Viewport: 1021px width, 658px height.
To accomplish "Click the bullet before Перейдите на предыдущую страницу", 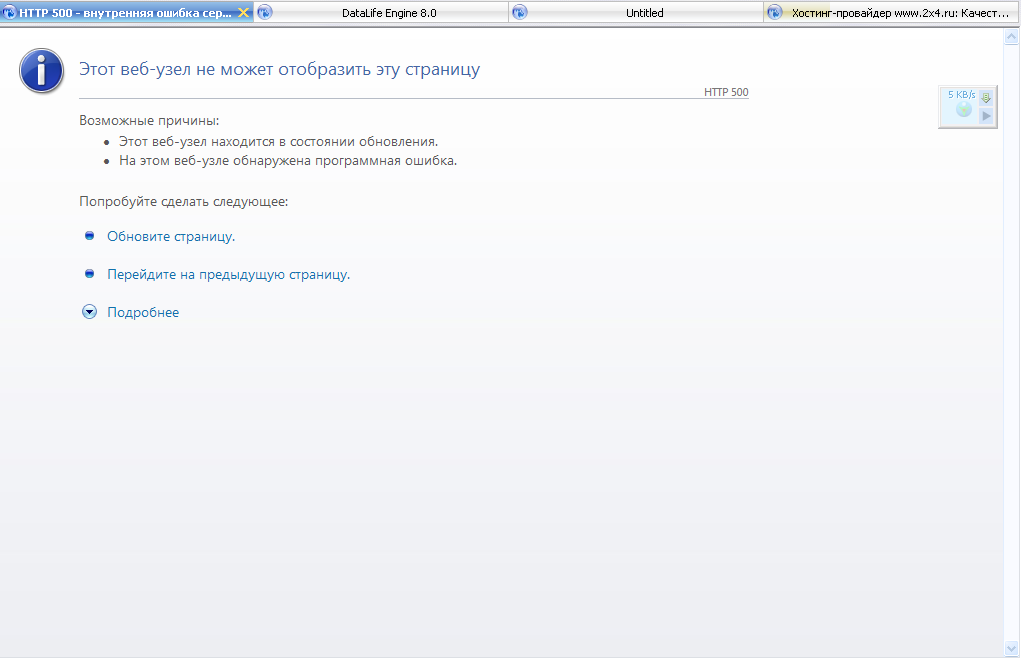I will tap(90, 273).
